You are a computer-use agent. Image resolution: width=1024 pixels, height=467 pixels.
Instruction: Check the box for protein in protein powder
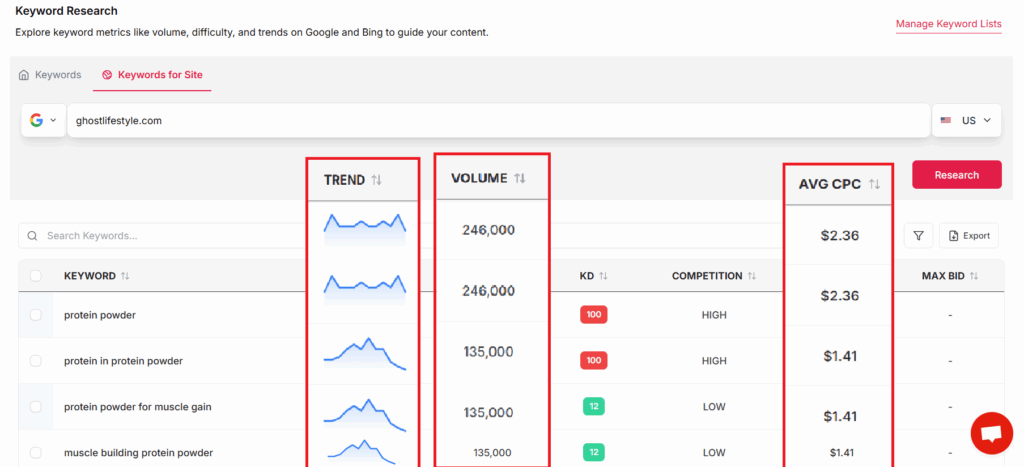click(36, 361)
